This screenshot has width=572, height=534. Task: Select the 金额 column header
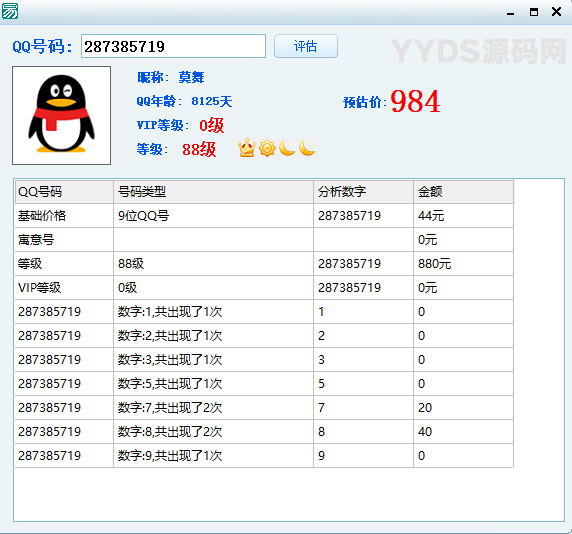click(x=463, y=192)
